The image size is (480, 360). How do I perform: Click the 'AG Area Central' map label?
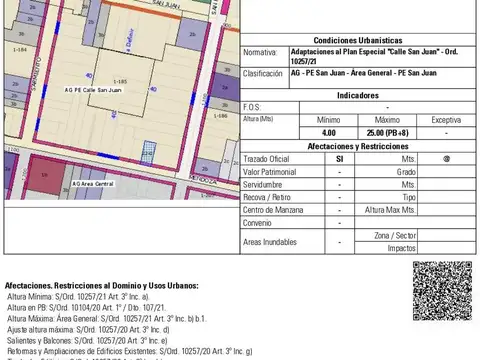pos(93,184)
